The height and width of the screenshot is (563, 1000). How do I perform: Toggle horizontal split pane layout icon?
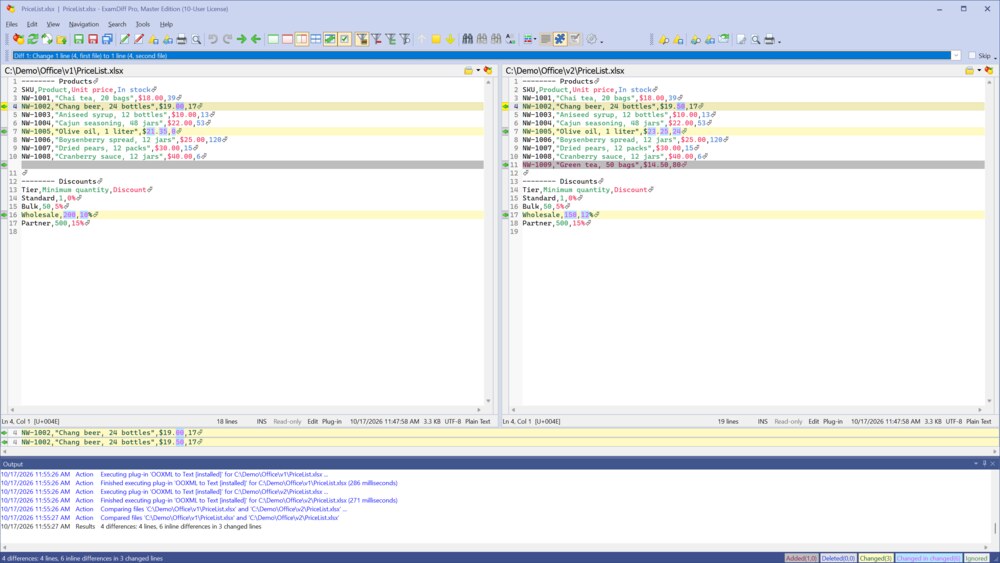tap(316, 40)
